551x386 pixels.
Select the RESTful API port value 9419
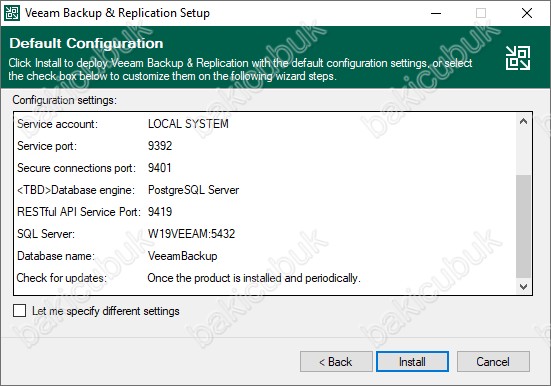pos(160,212)
